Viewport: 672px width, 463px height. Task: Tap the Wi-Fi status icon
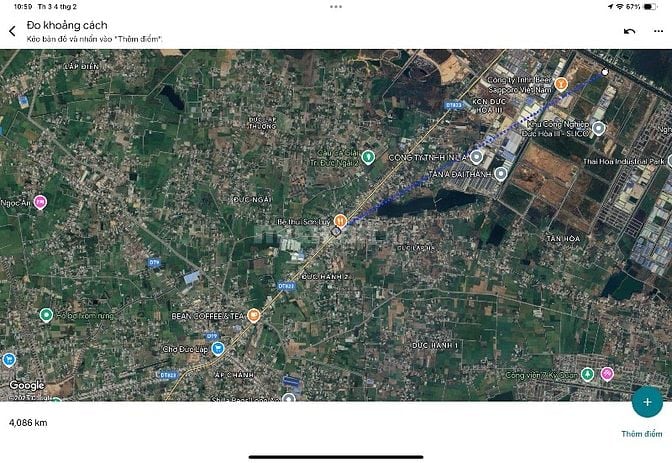pyautogui.click(x=620, y=6)
